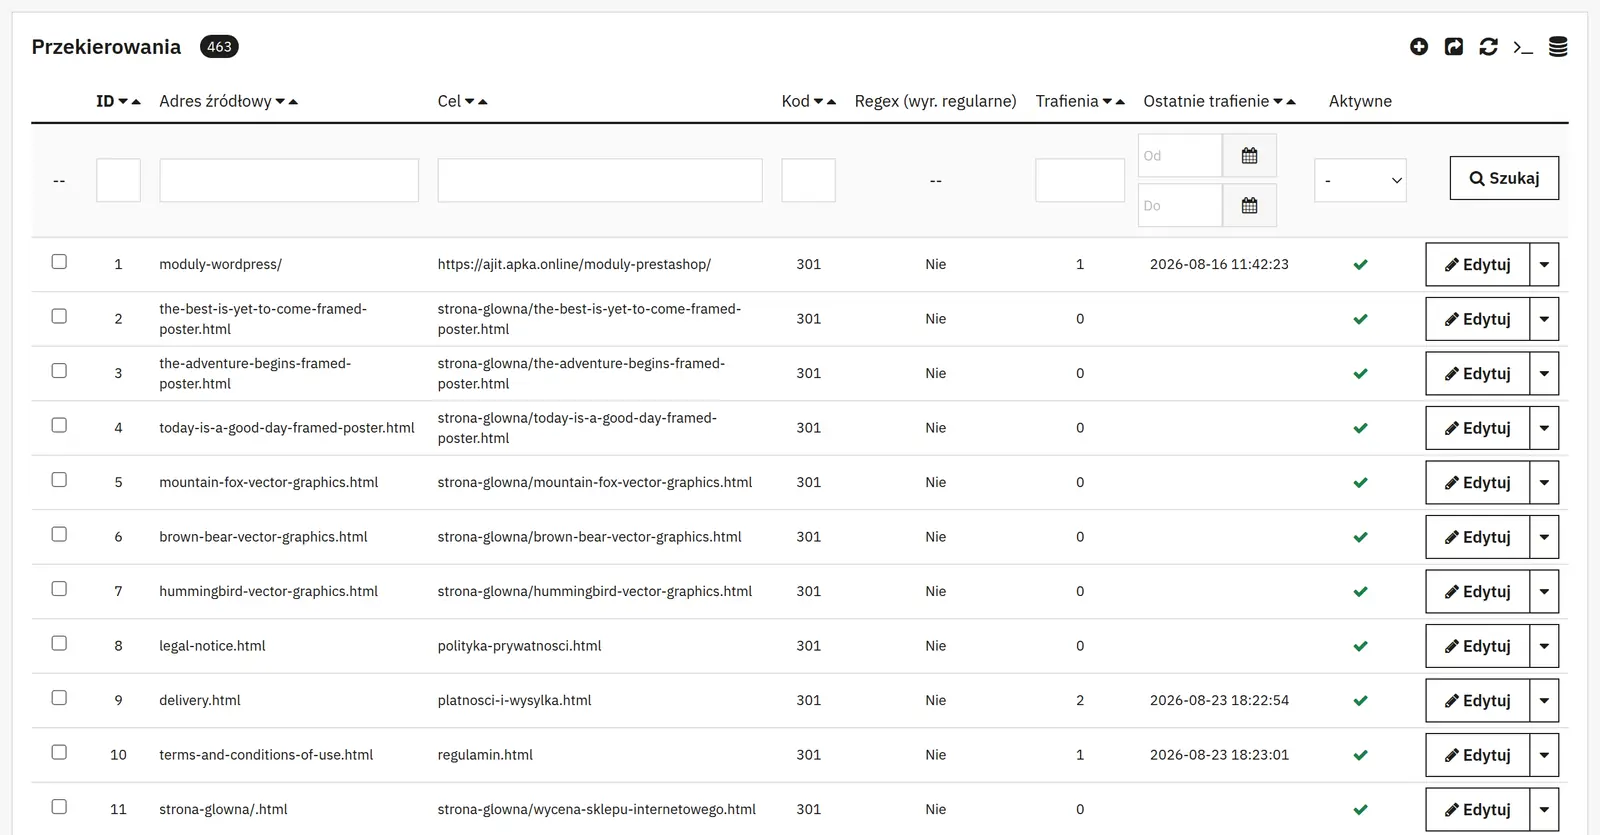
Task: Sort Trafienia column ascending arrow
Action: 1120,102
